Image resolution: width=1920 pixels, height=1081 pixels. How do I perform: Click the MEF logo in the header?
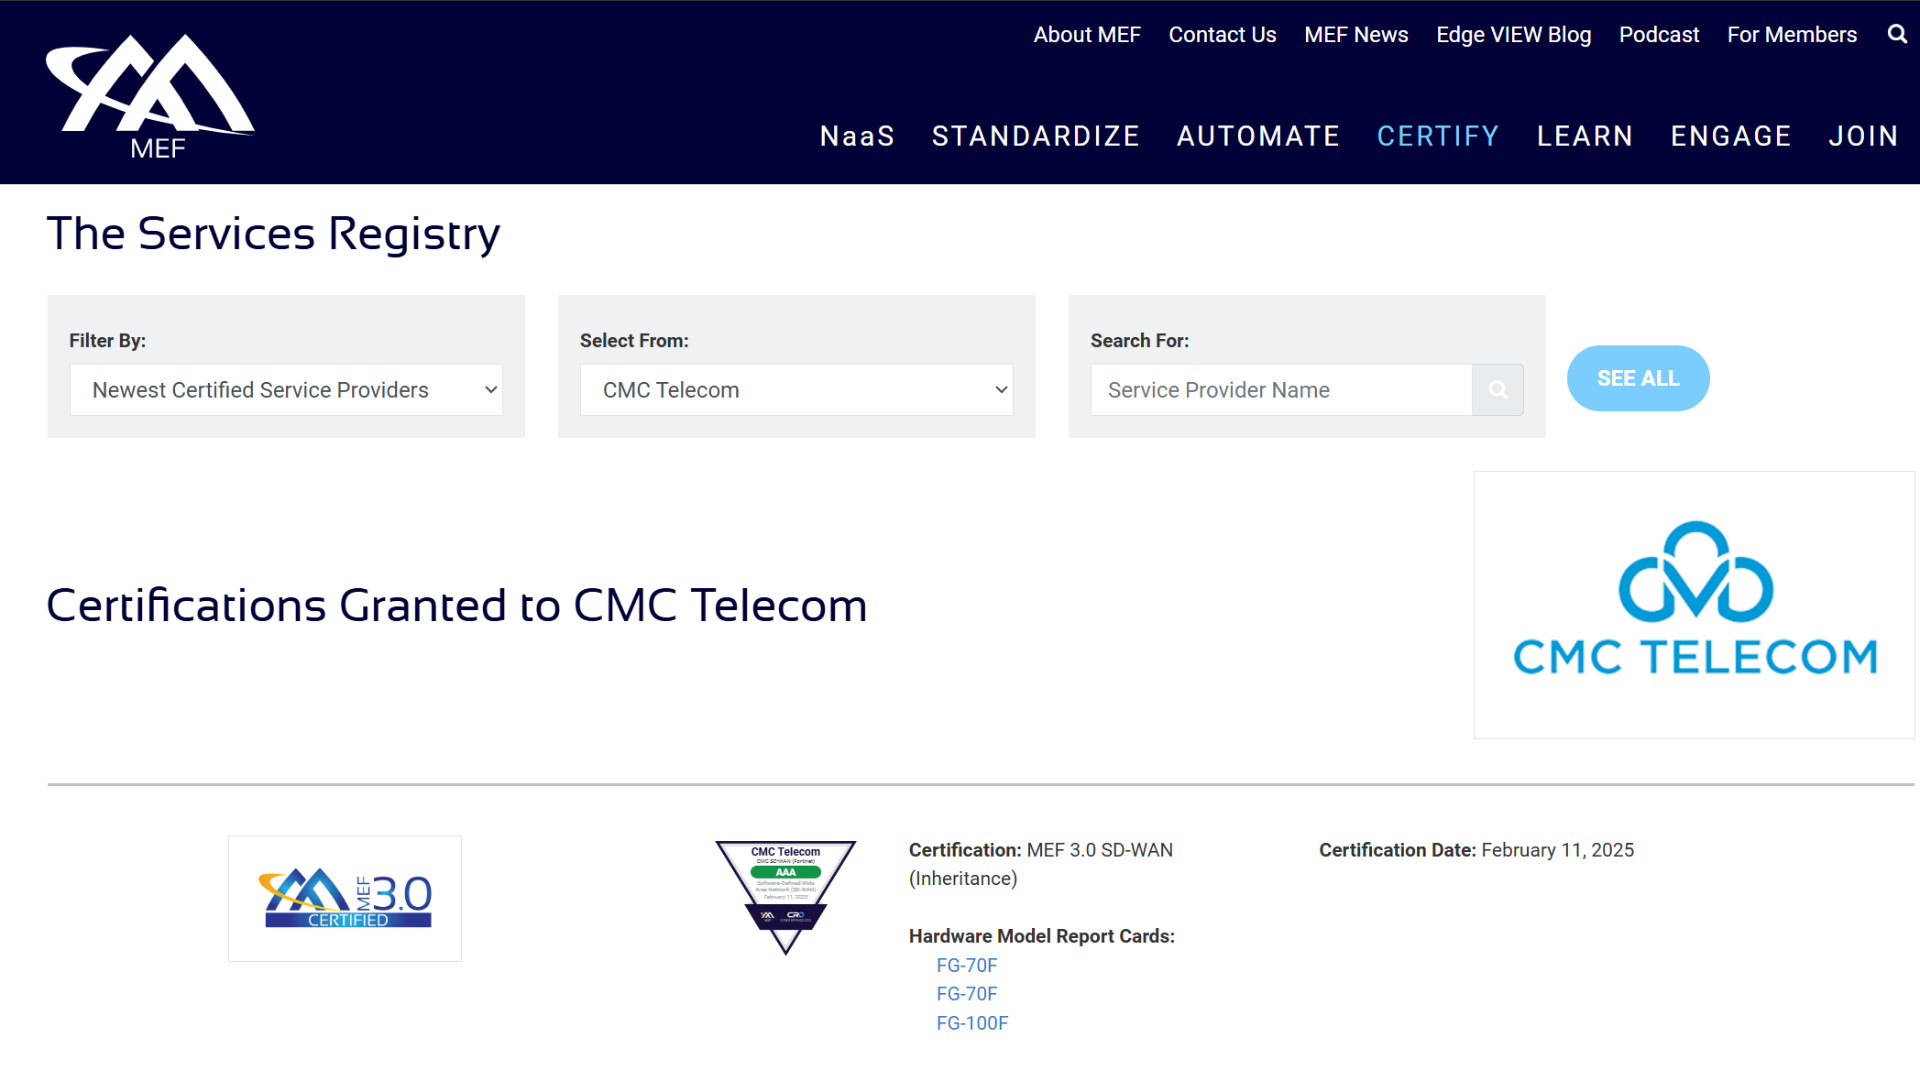point(150,95)
